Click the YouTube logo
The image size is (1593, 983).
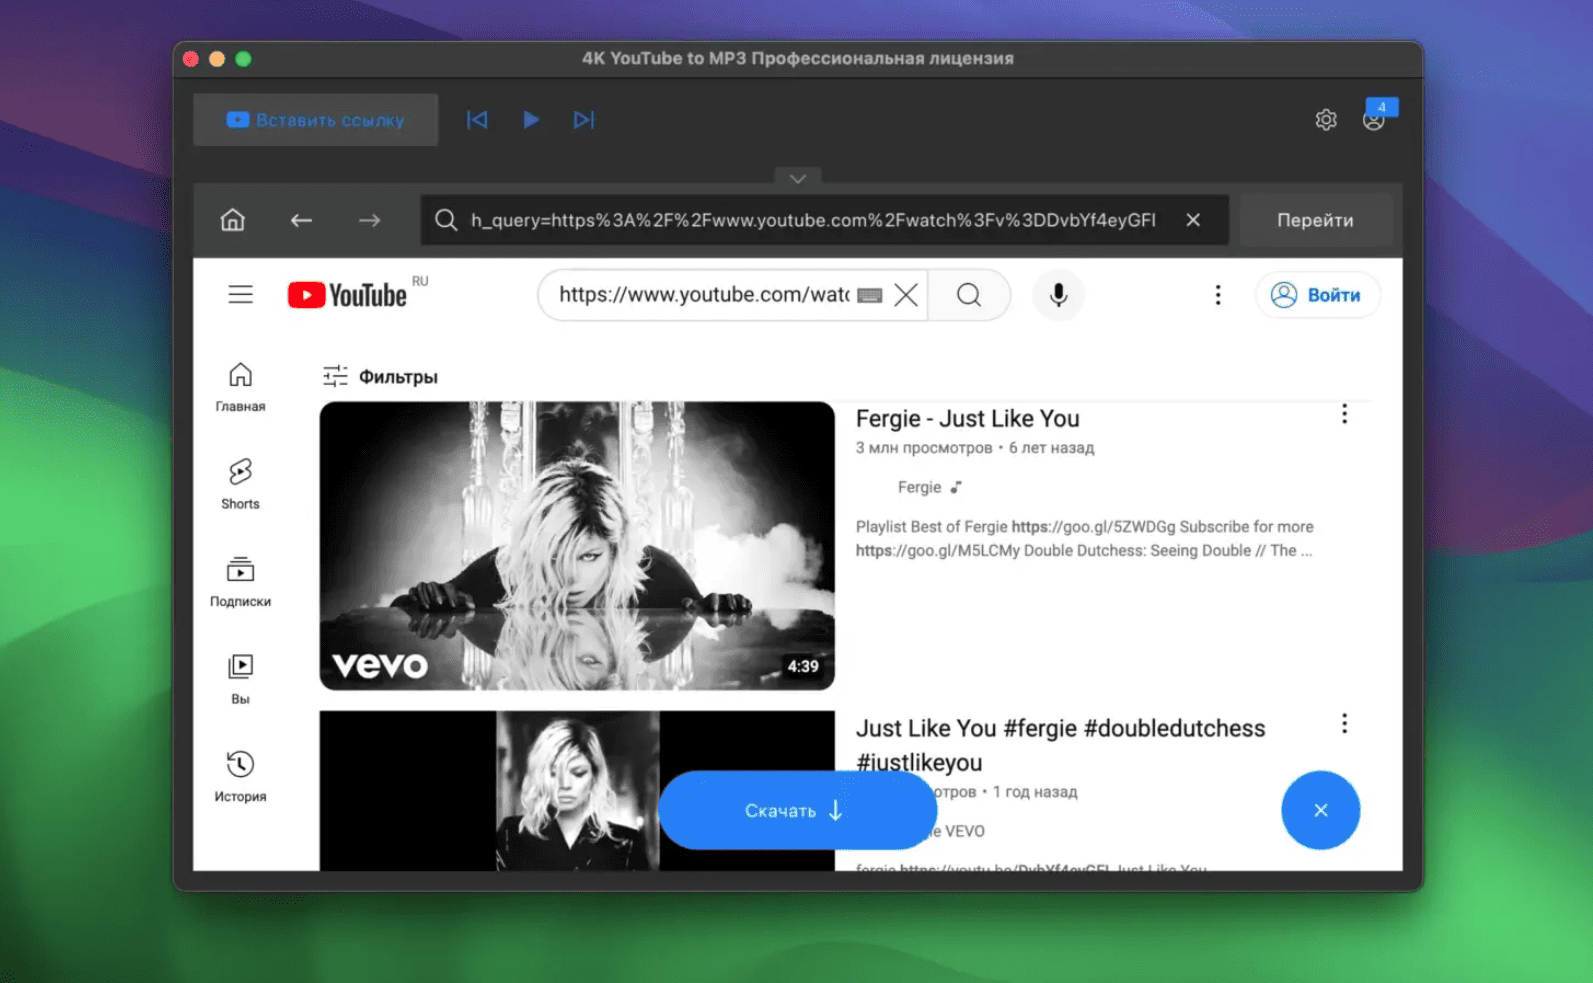(347, 295)
